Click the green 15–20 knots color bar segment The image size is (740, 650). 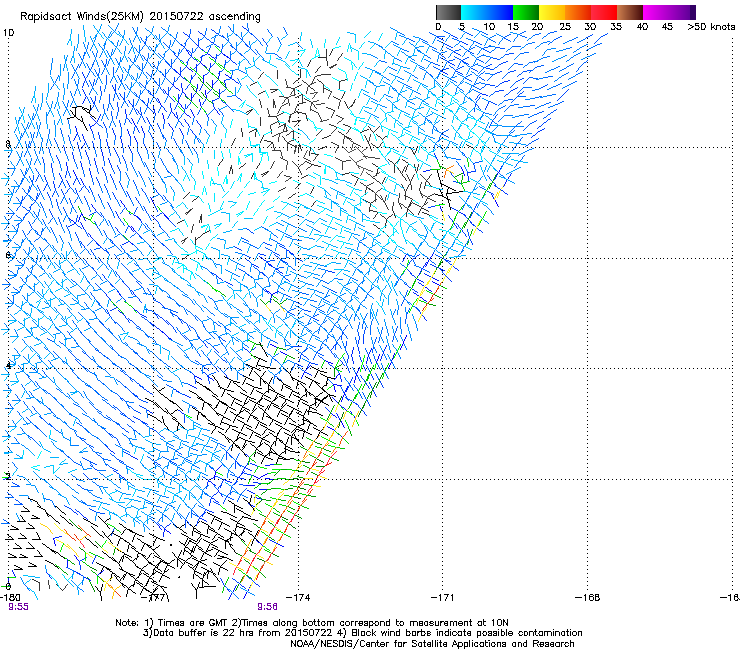click(526, 12)
